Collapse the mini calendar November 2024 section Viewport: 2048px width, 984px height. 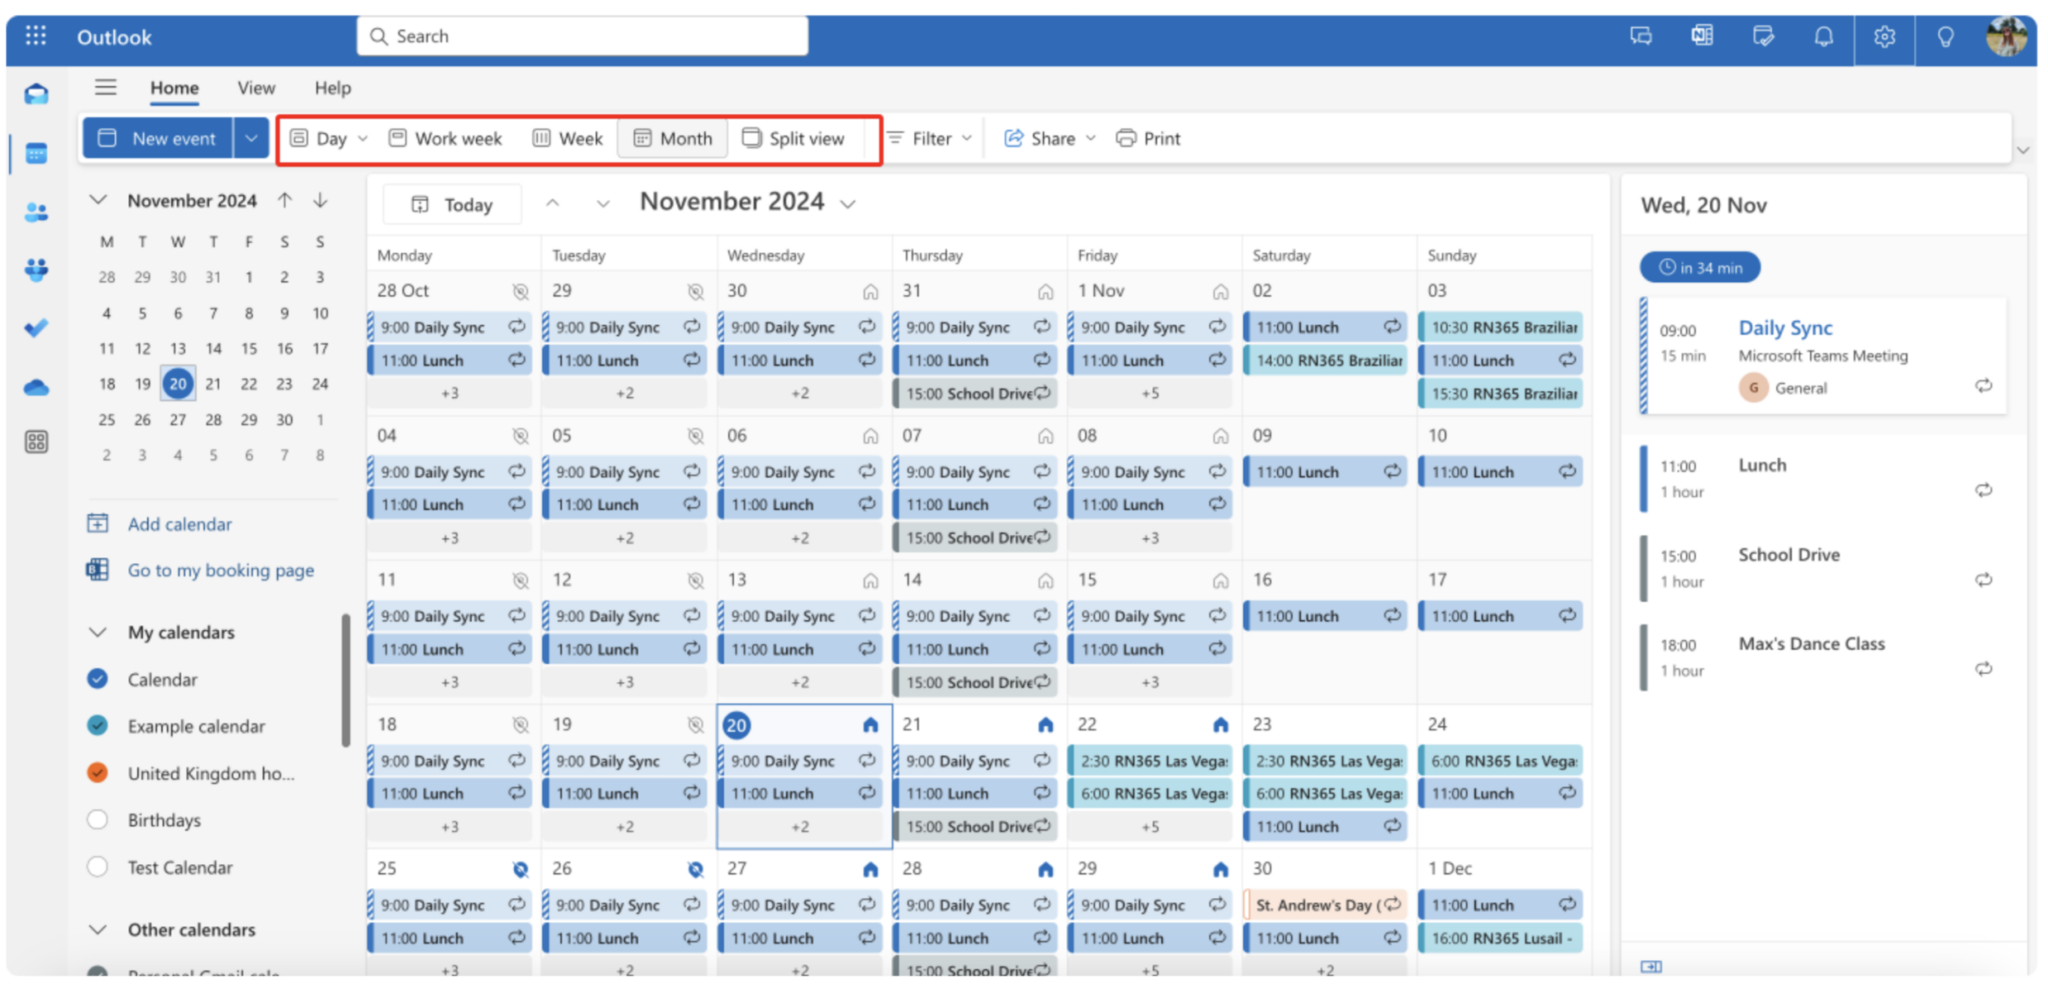click(98, 200)
